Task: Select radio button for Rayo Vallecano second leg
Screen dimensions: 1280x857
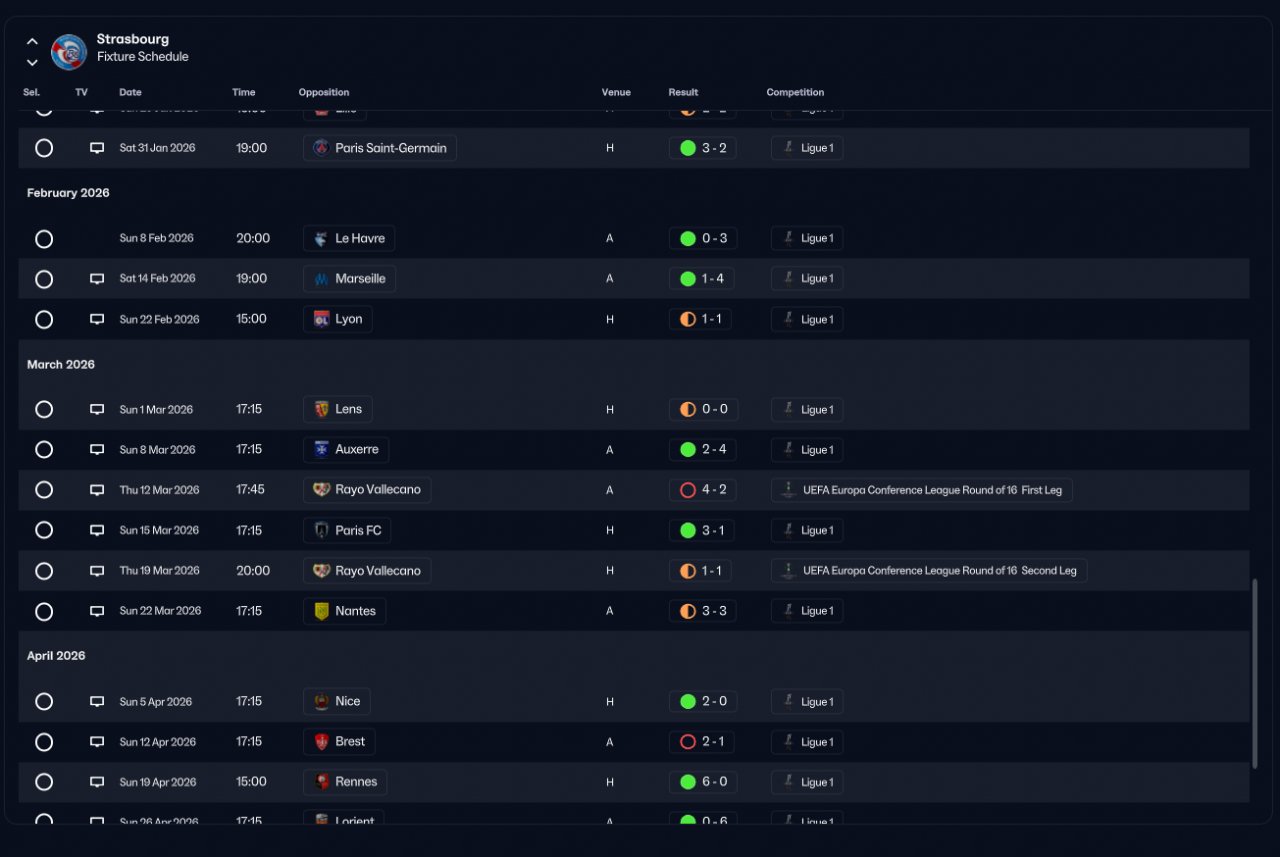Action: [x=44, y=571]
